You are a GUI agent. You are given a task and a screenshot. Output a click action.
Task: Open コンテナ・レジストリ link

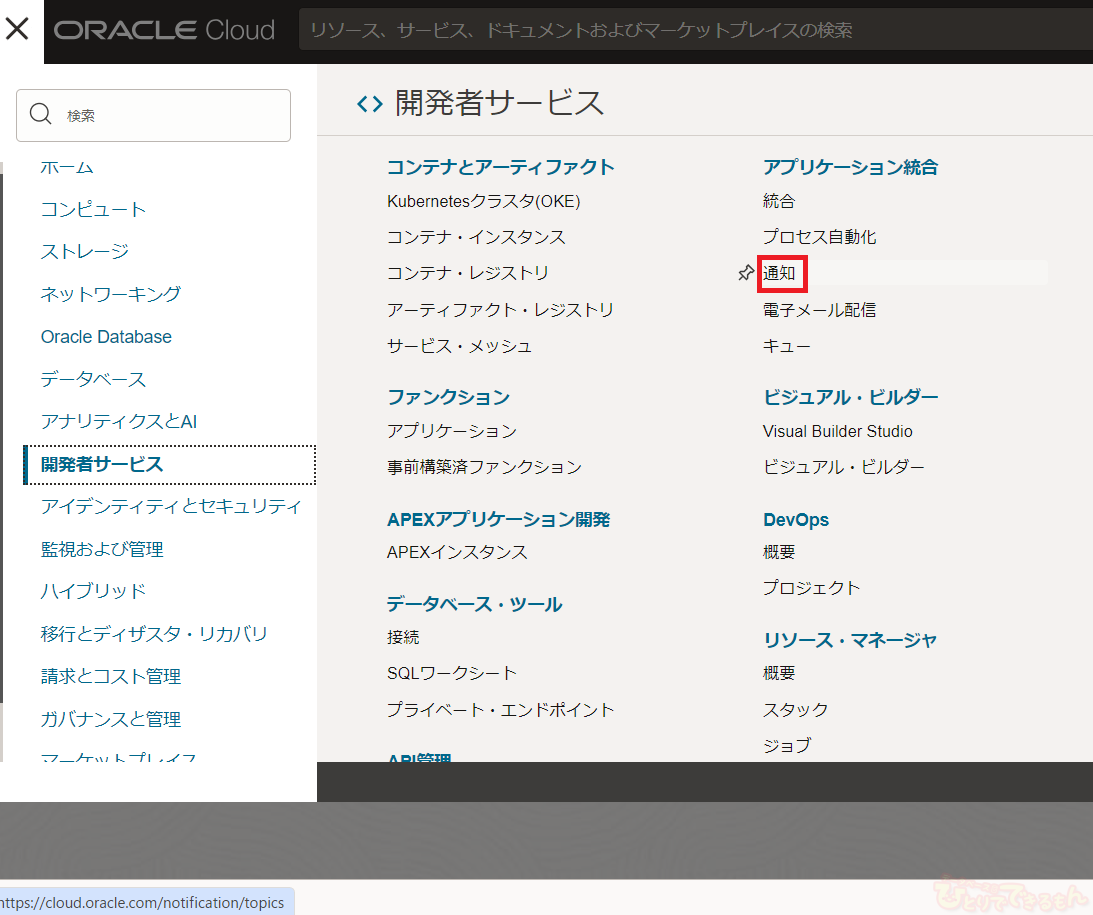click(x=468, y=273)
